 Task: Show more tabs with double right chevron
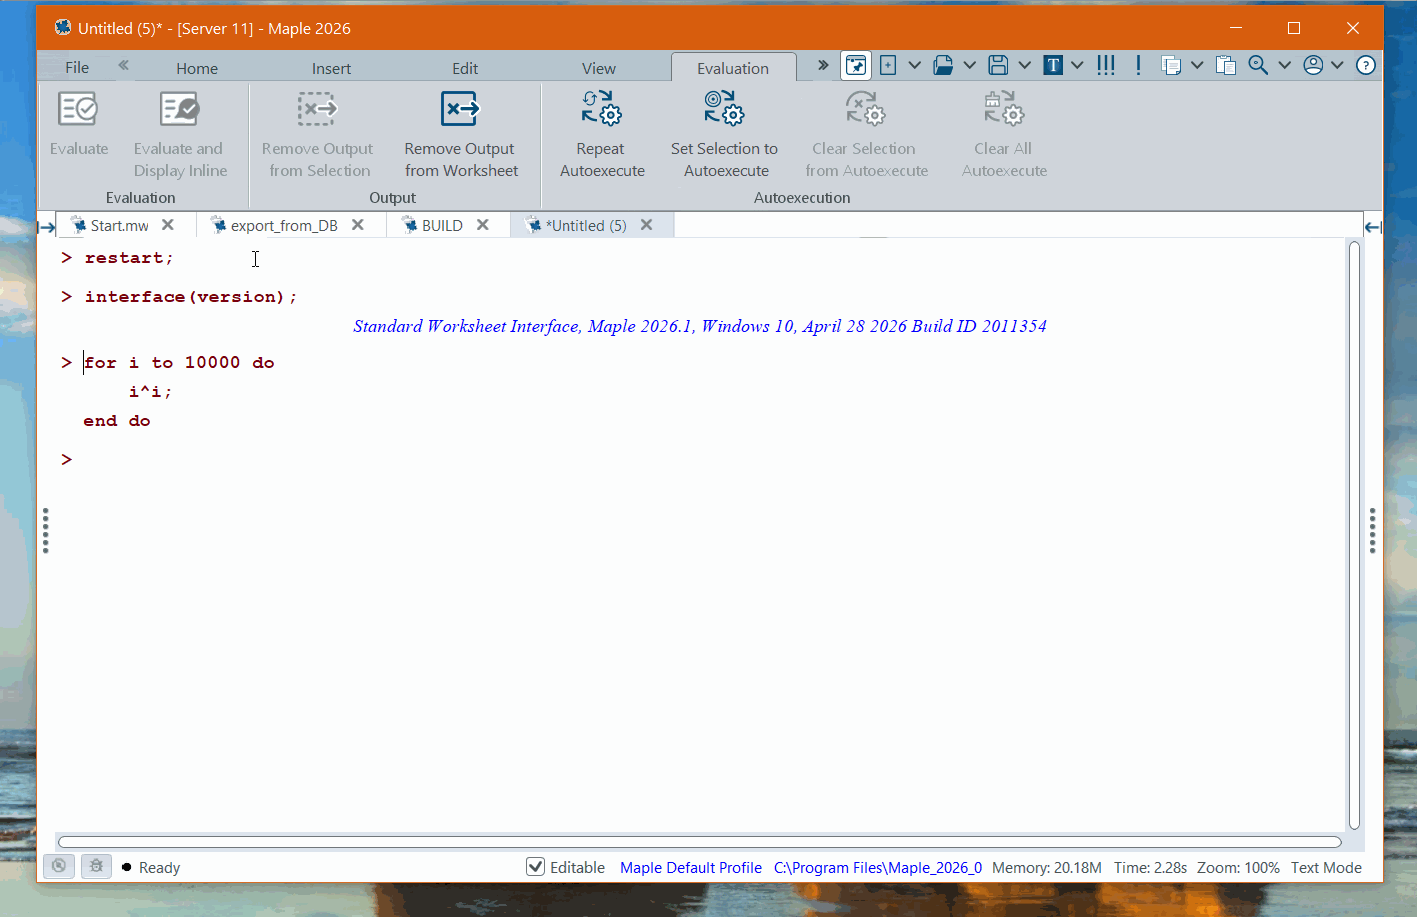point(823,65)
